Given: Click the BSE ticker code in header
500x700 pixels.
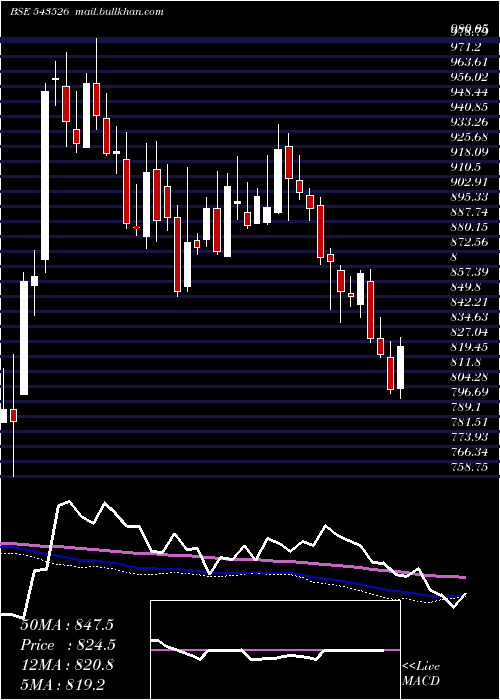Looking at the screenshot, I should 39,12.
